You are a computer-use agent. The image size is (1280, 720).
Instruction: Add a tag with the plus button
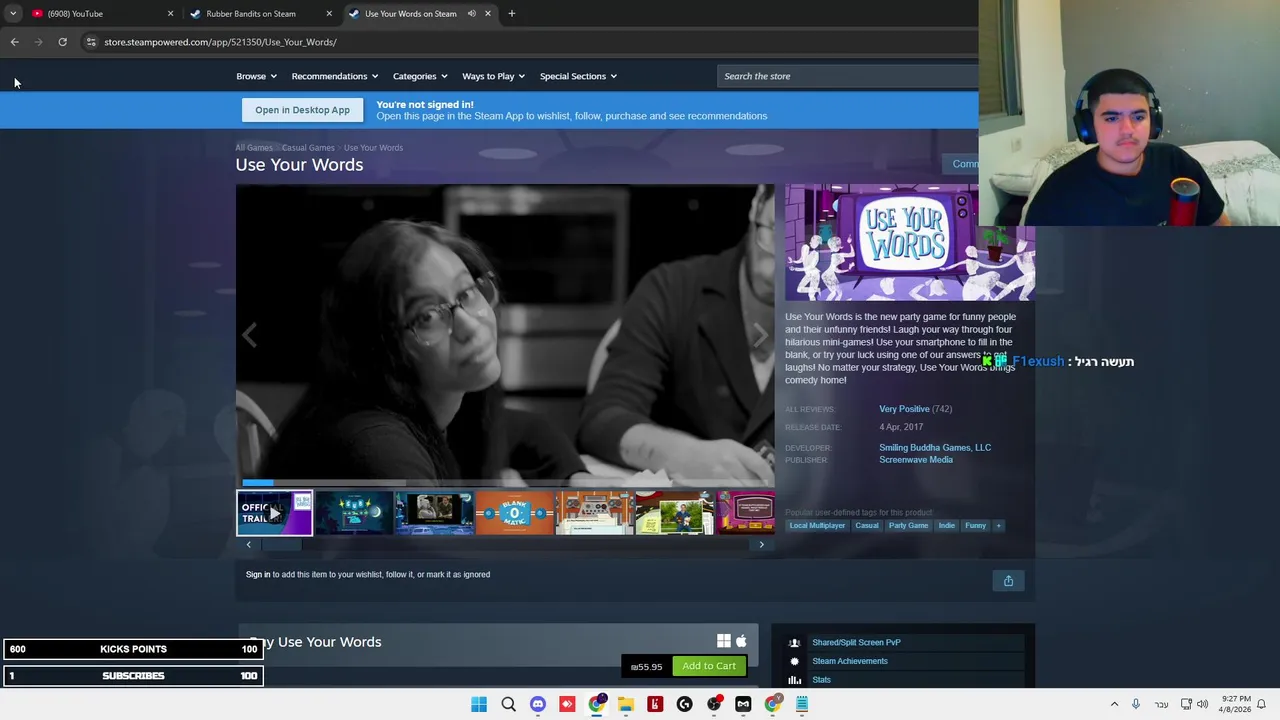998,526
